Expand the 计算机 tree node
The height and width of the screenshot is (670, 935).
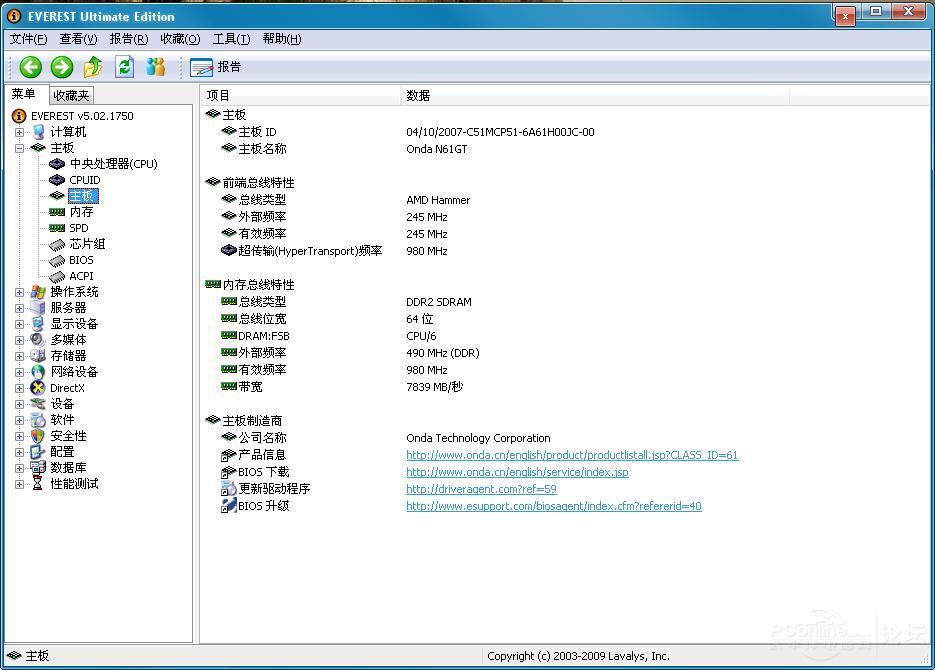(20, 132)
